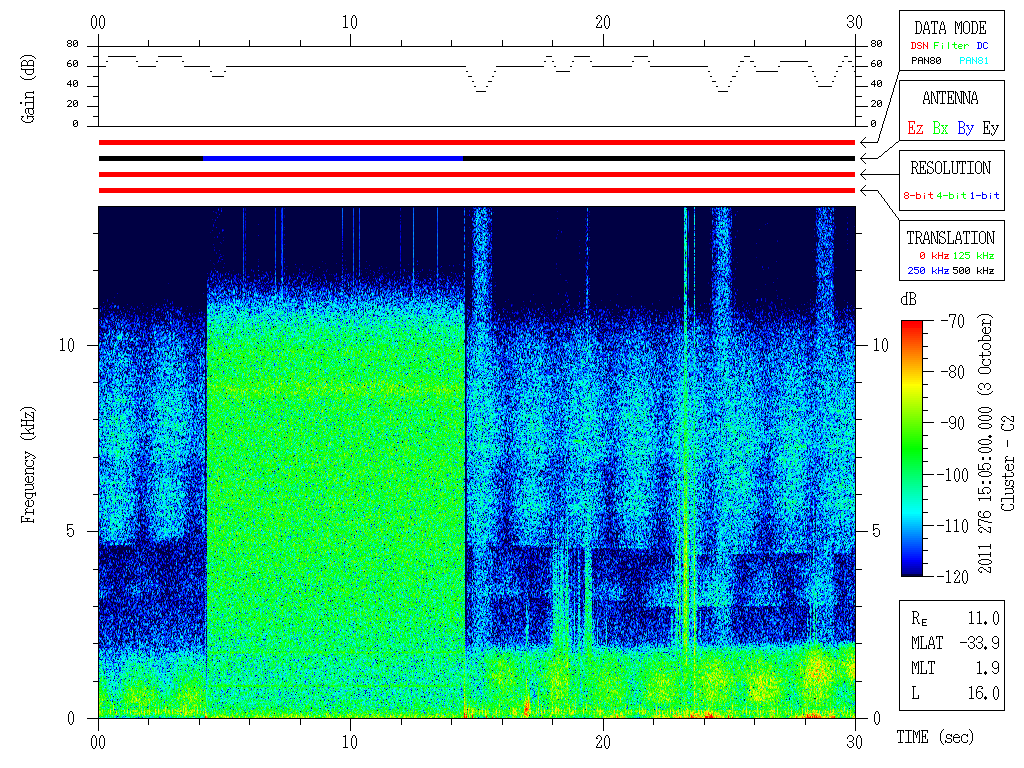The image size is (1024, 768).
Task: Pick the black Ey antenna label
Action: click(990, 128)
